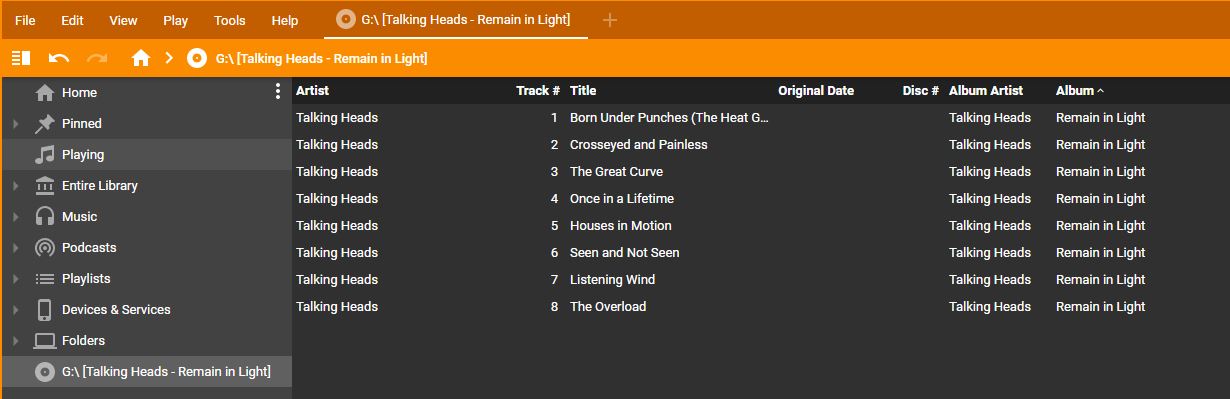Expand the Playlists tree node

point(15,279)
